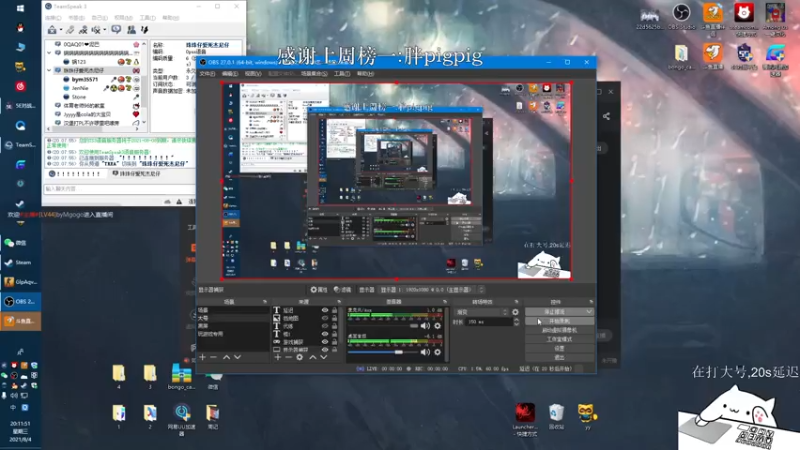This screenshot has width=800, height=450.
Task: Adjust transition duration with stepper arrows
Action: click(516, 322)
